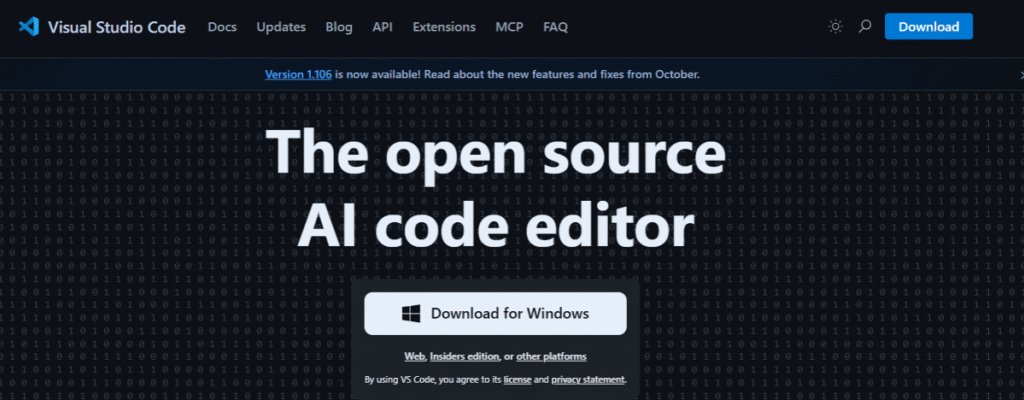Viewport: 1024px width, 400px height.
Task: Open the privacy statement link
Action: pyautogui.click(x=588, y=379)
